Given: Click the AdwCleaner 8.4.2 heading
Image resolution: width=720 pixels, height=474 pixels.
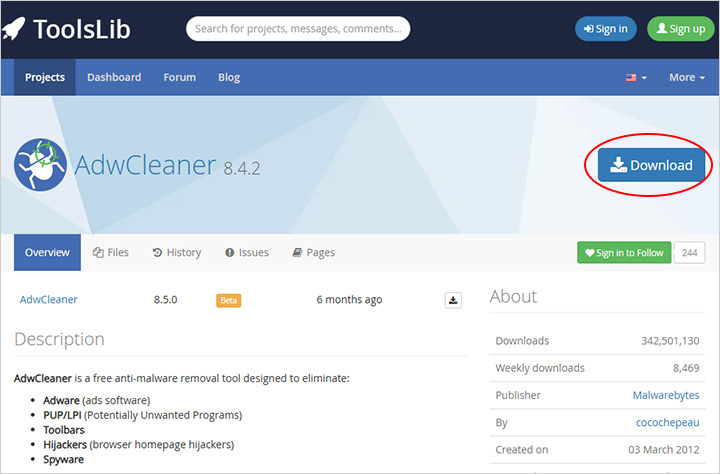Looking at the screenshot, I should click(x=168, y=165).
